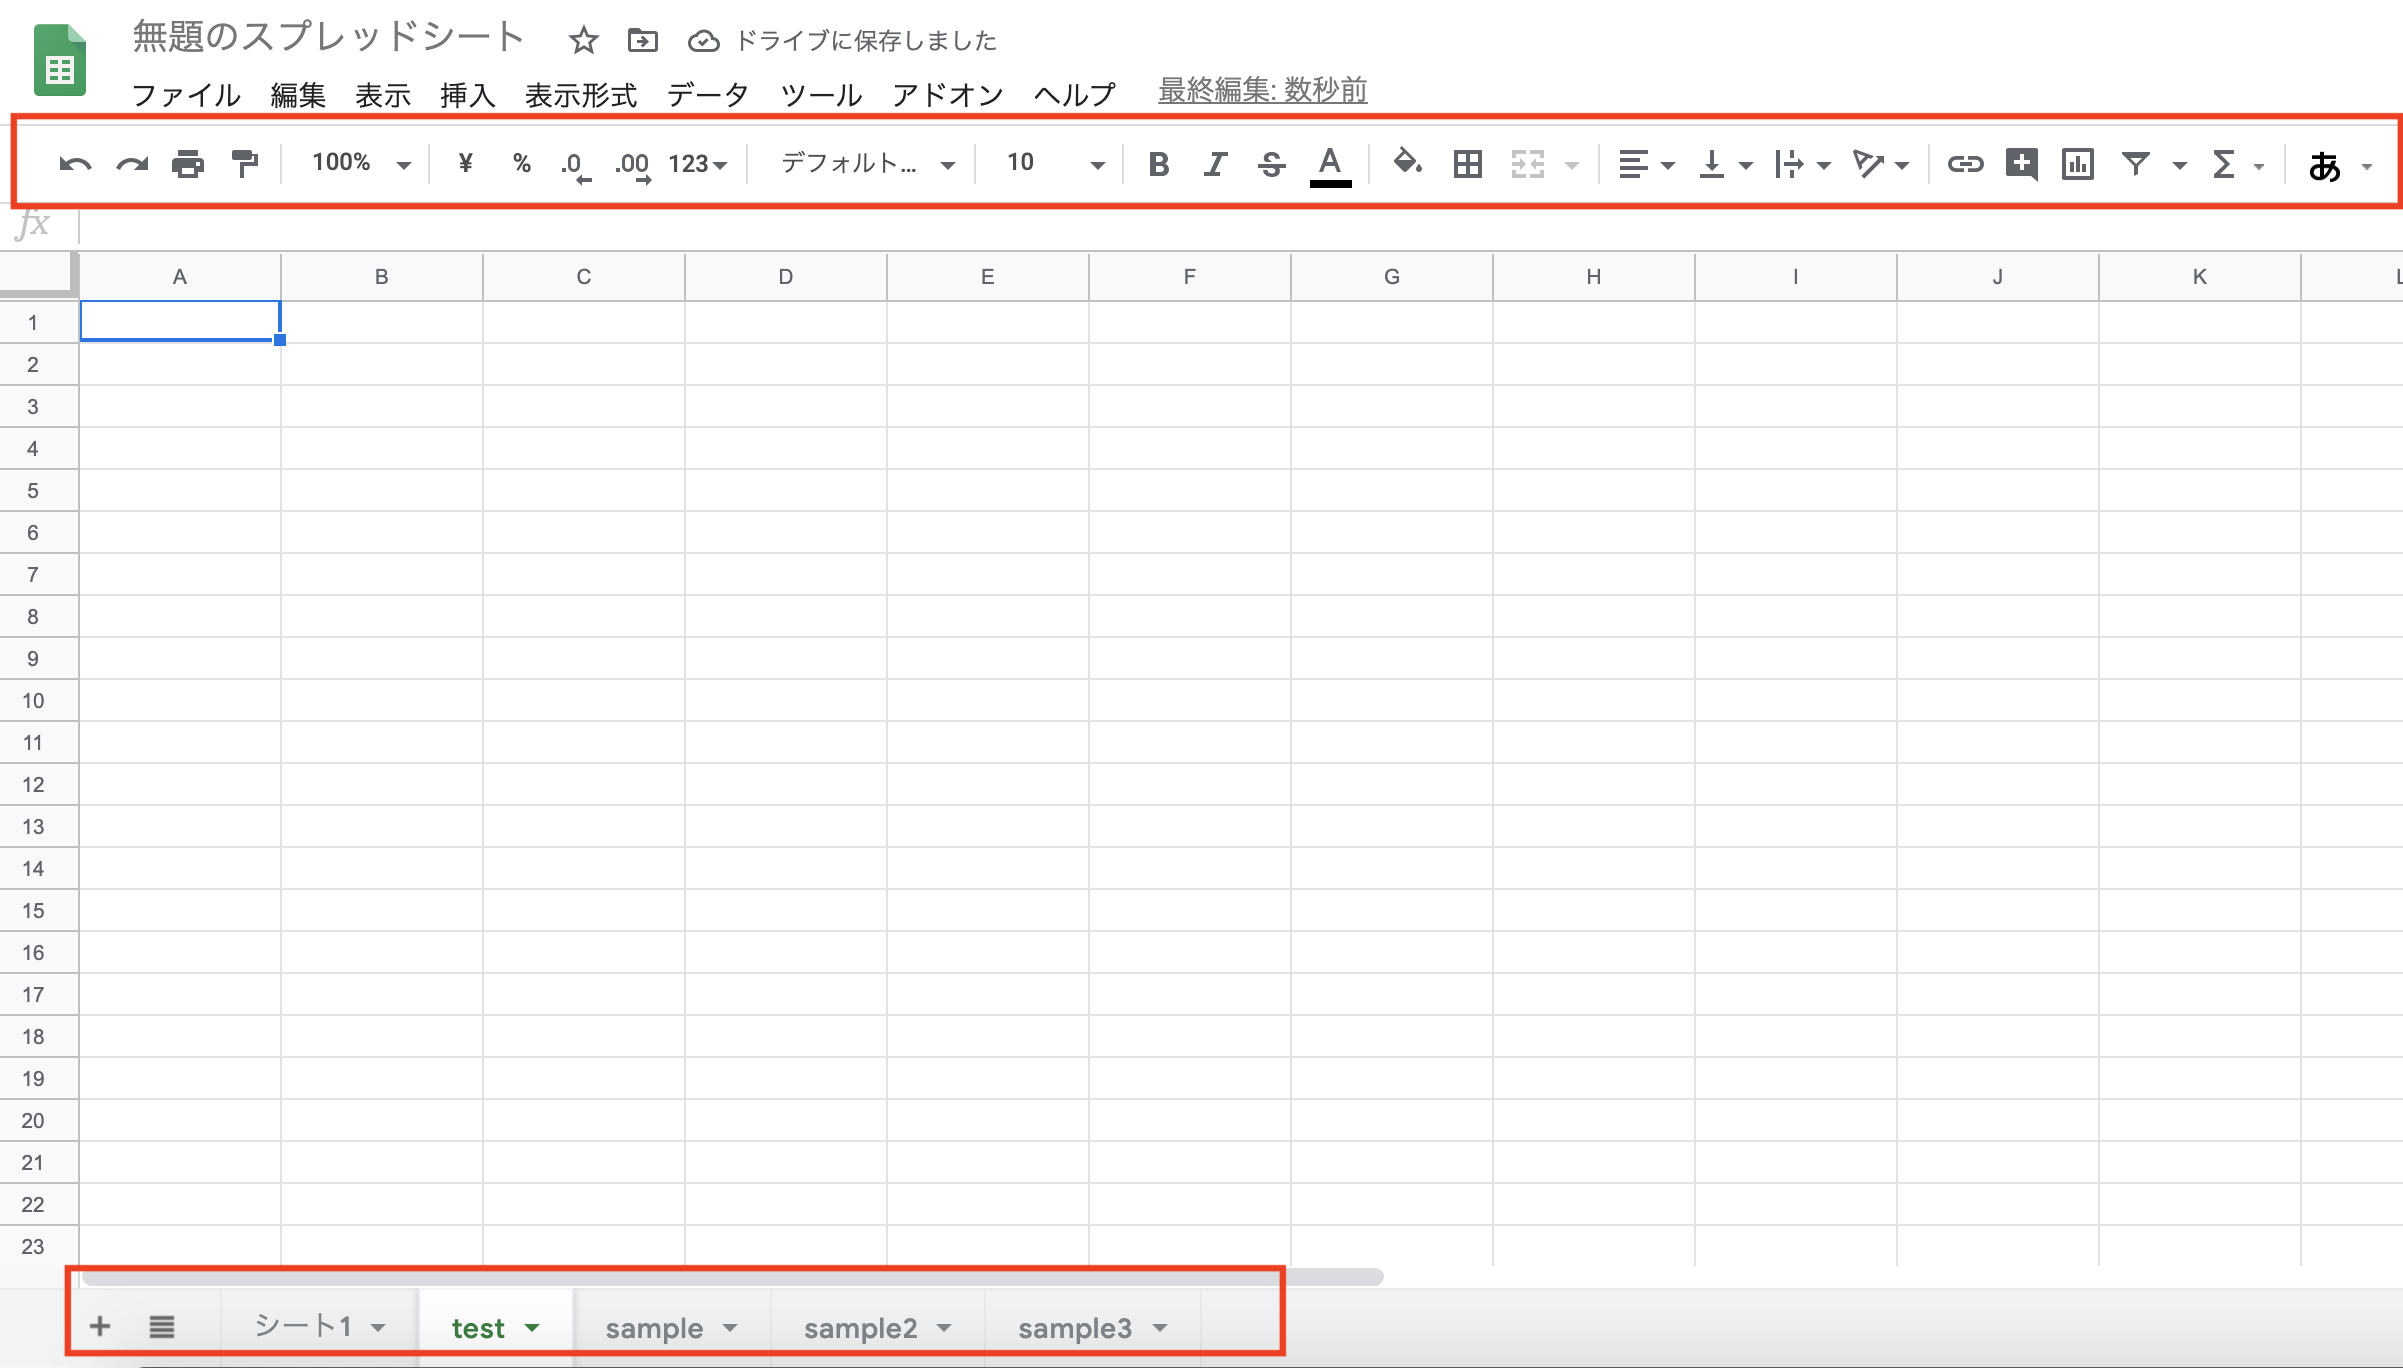Click the Japanese input tools あ icon
This screenshot has width=2403, height=1368.
2324,166
